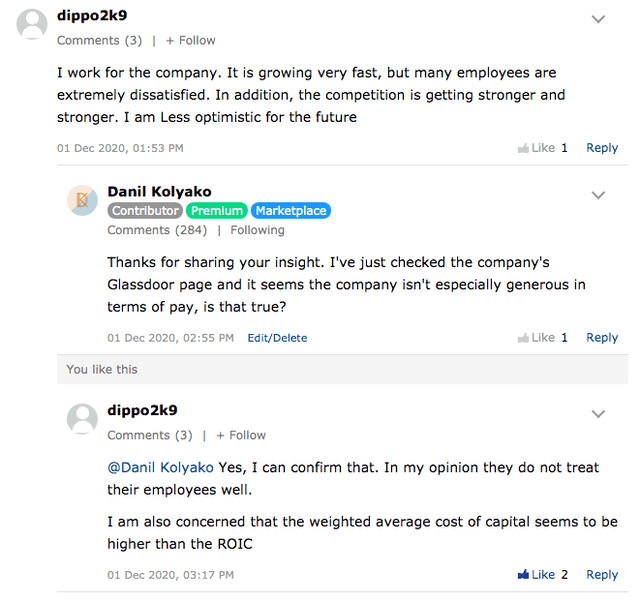640x601 pixels.
Task: Click the Marketplace badge
Action: pos(290,211)
